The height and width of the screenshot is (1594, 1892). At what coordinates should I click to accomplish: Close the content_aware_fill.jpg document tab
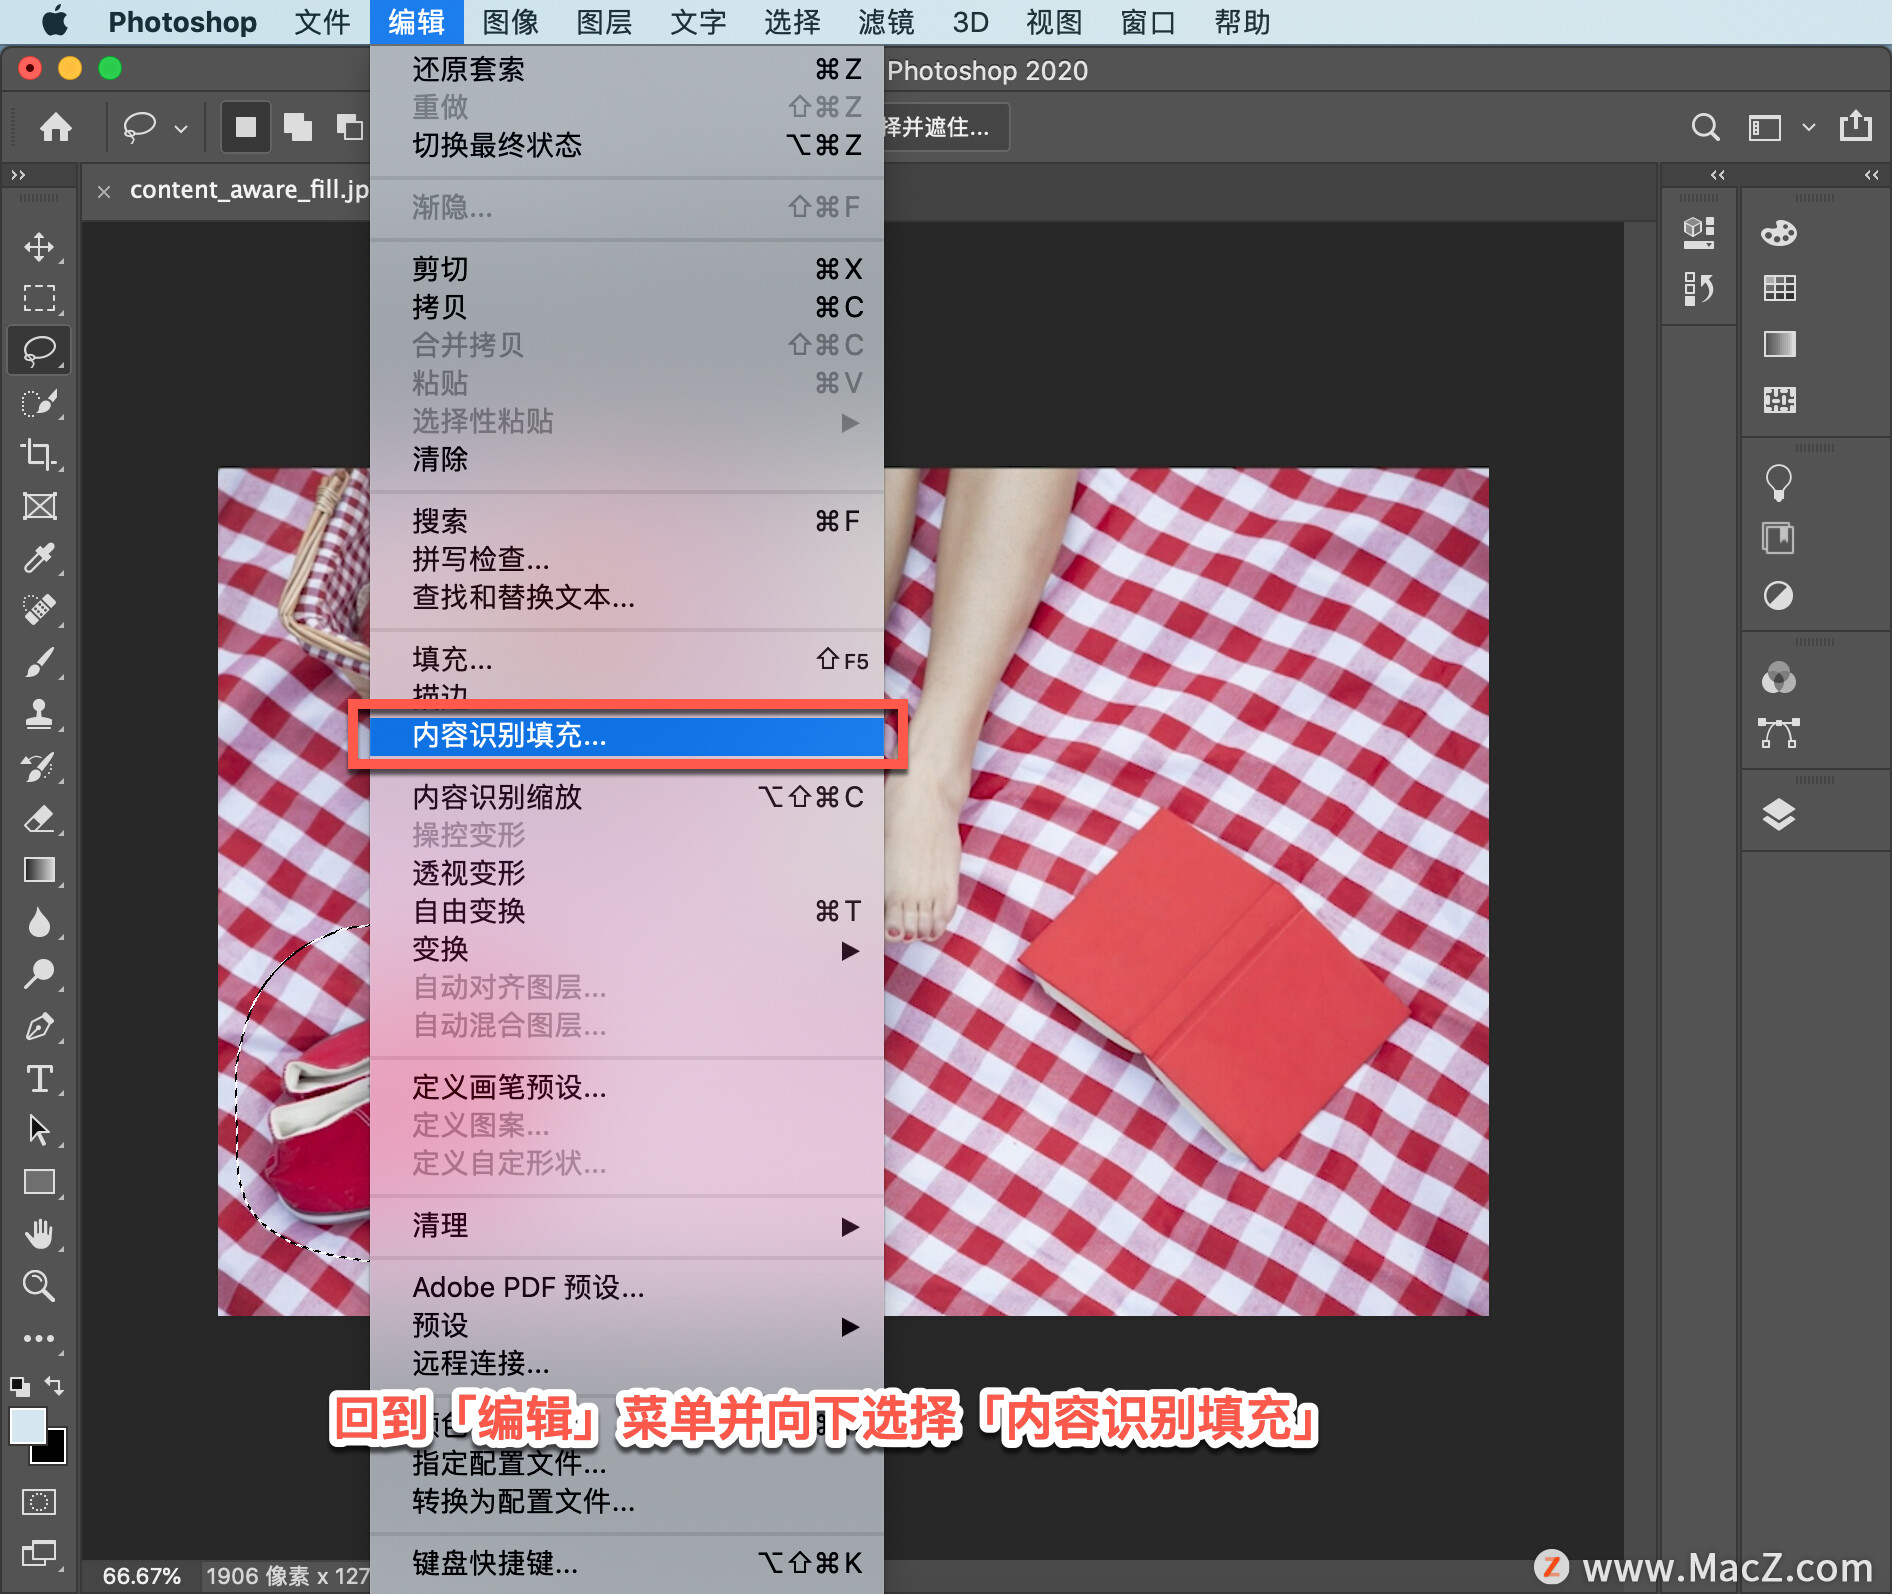104,191
